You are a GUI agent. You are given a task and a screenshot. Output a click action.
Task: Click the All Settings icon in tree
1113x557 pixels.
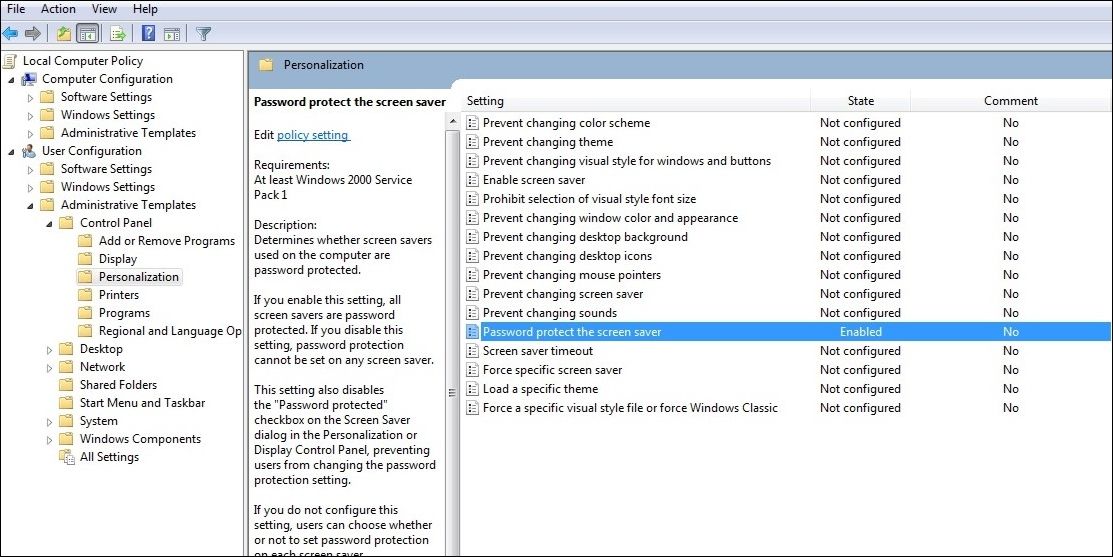click(67, 457)
